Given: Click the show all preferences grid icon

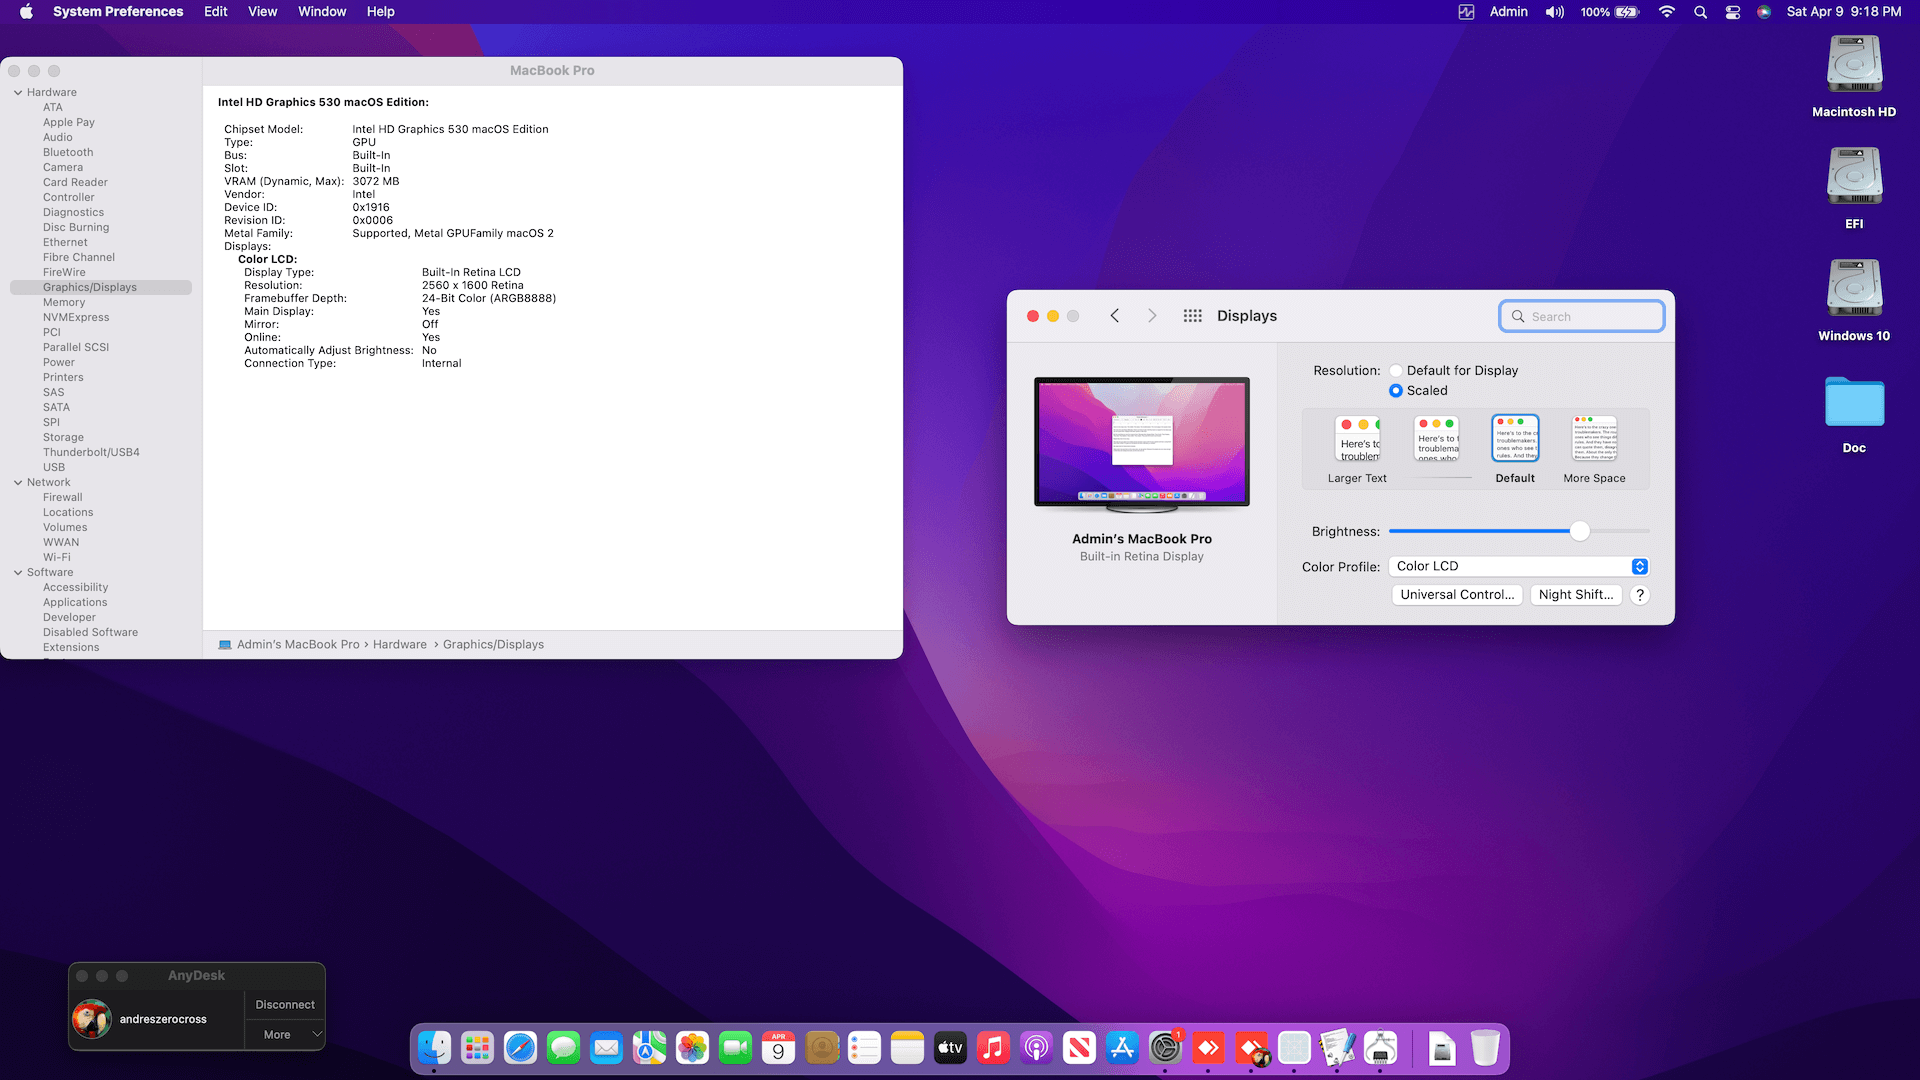Looking at the screenshot, I should 1192,316.
